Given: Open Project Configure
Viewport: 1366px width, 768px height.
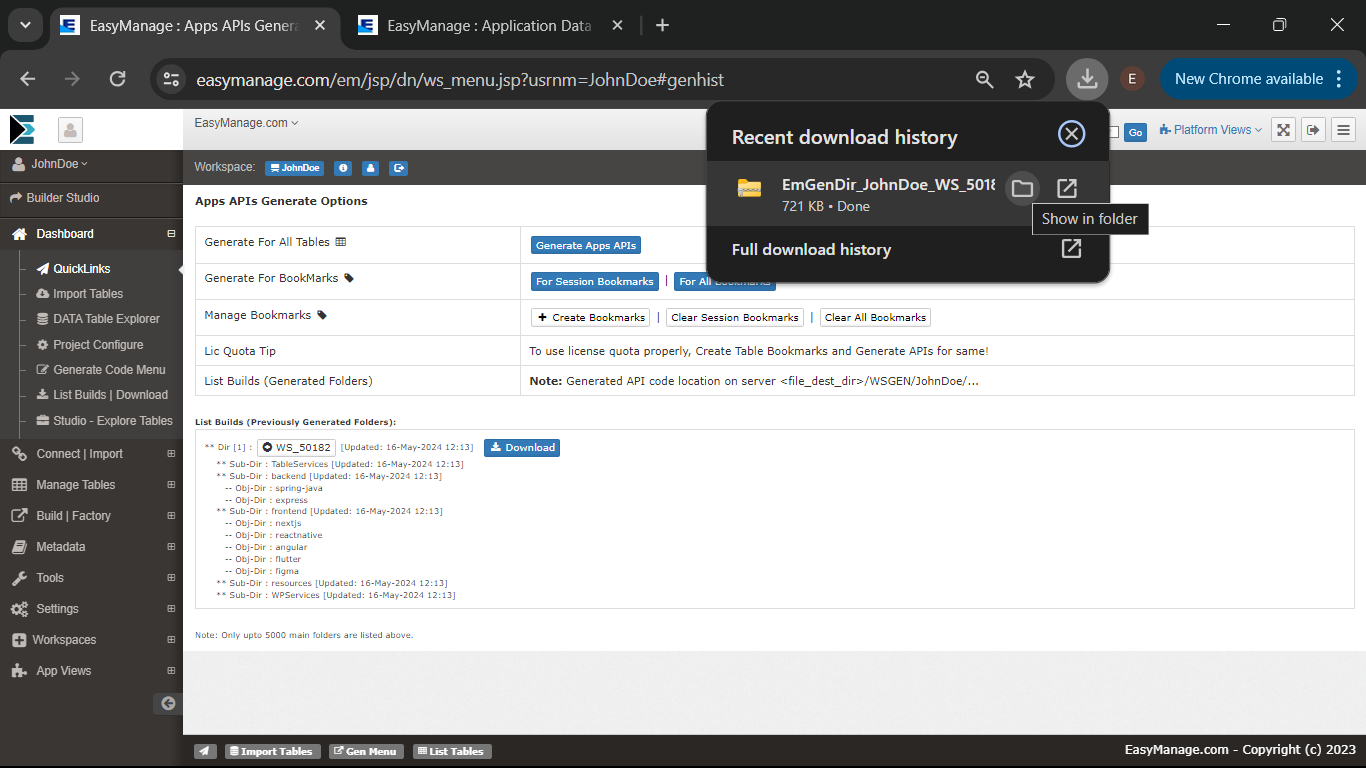Looking at the screenshot, I should coord(90,344).
